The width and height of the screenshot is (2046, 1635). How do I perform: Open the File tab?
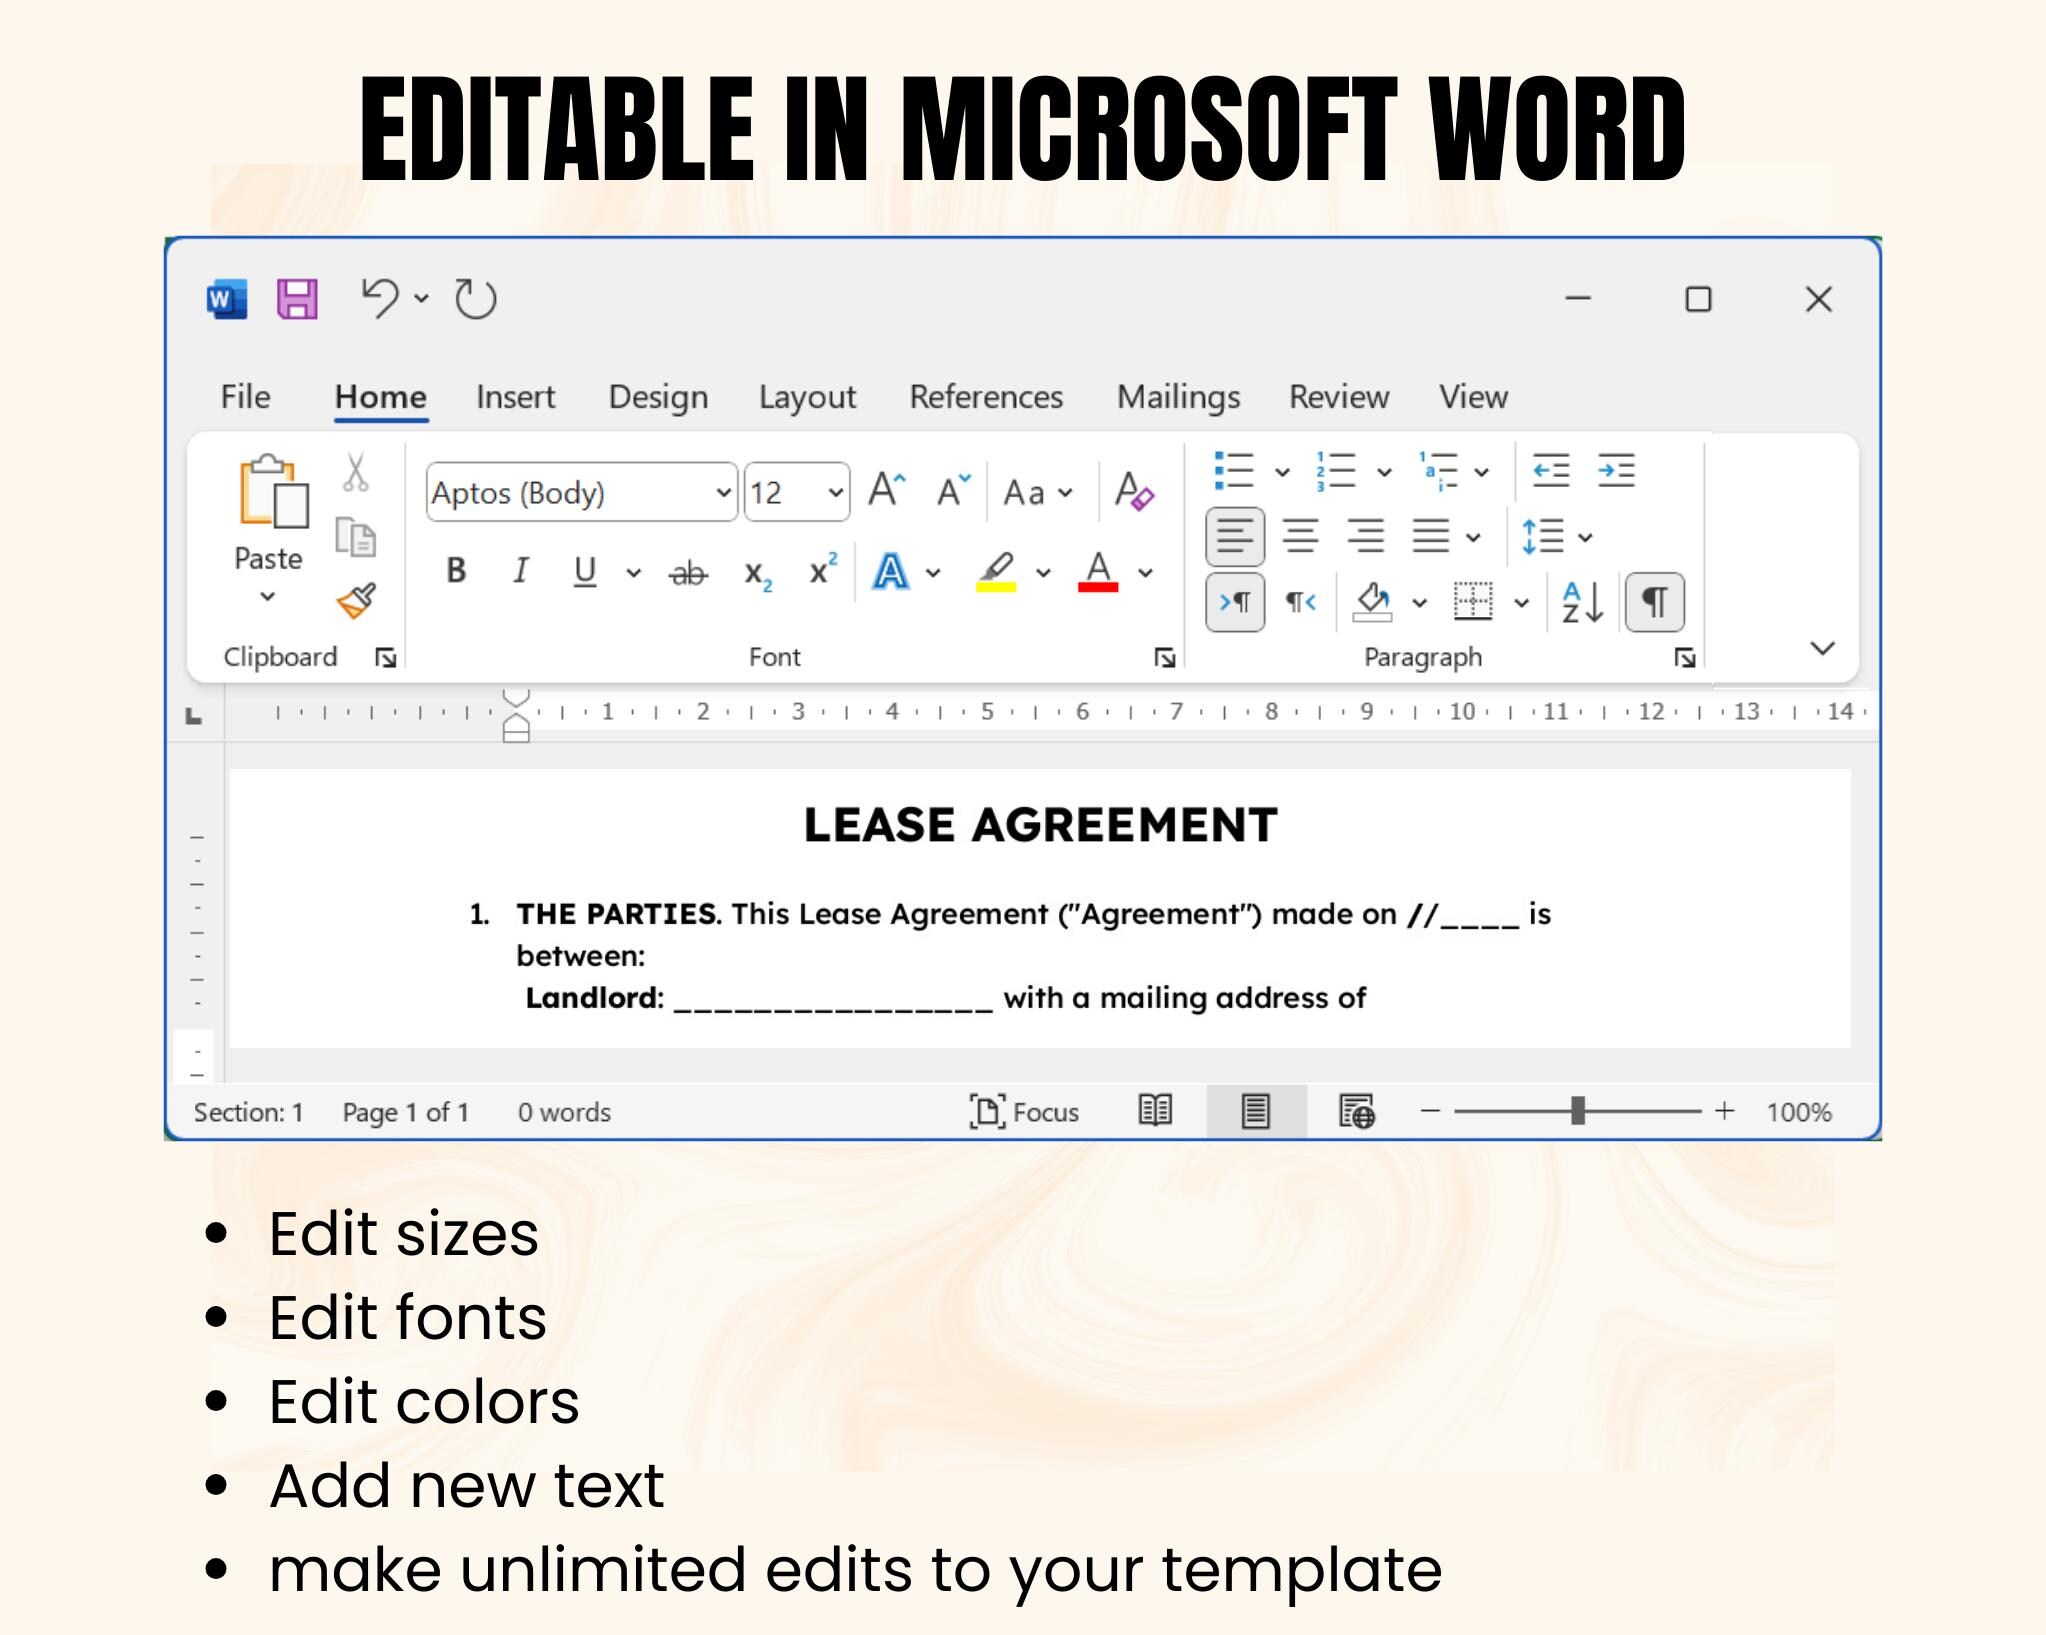(245, 397)
